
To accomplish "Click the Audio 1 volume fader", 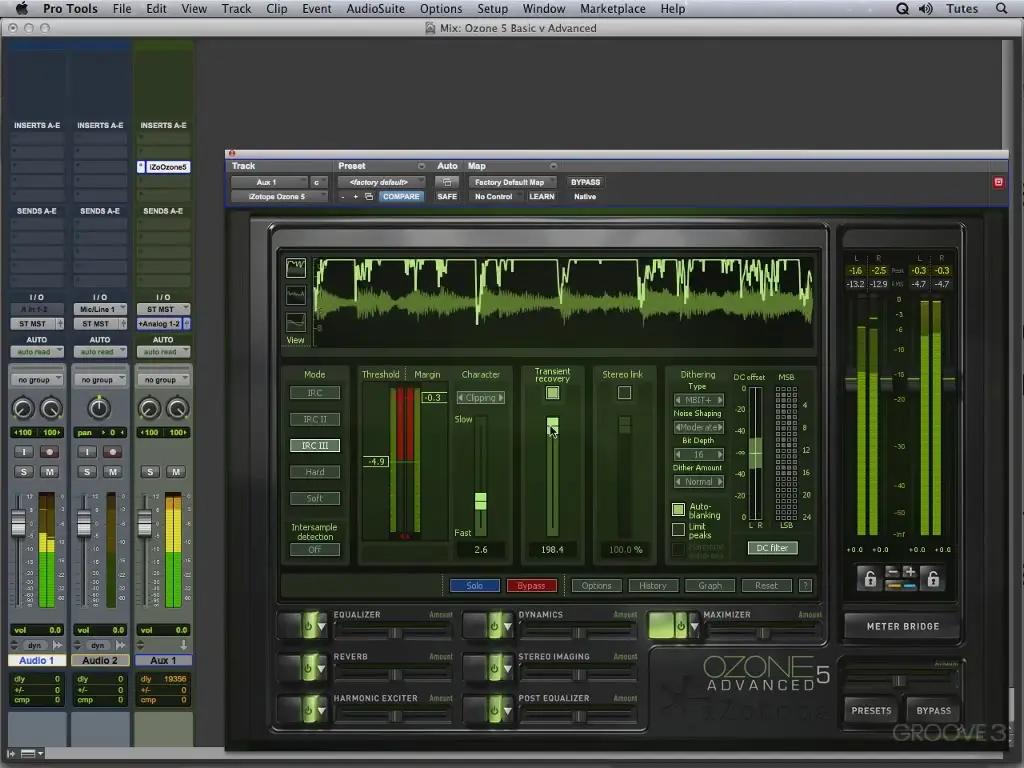I will click(x=18, y=522).
